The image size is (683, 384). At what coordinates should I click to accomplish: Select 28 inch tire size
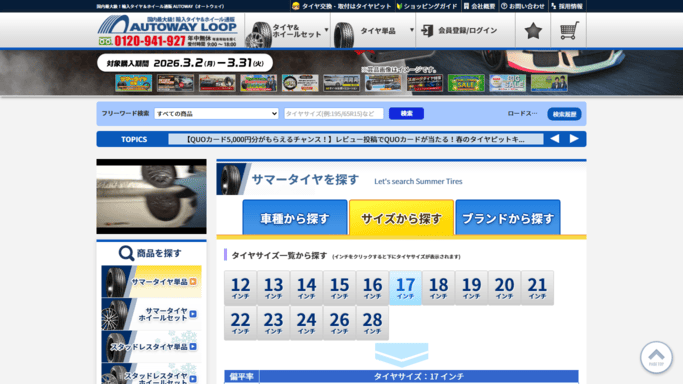click(x=372, y=323)
